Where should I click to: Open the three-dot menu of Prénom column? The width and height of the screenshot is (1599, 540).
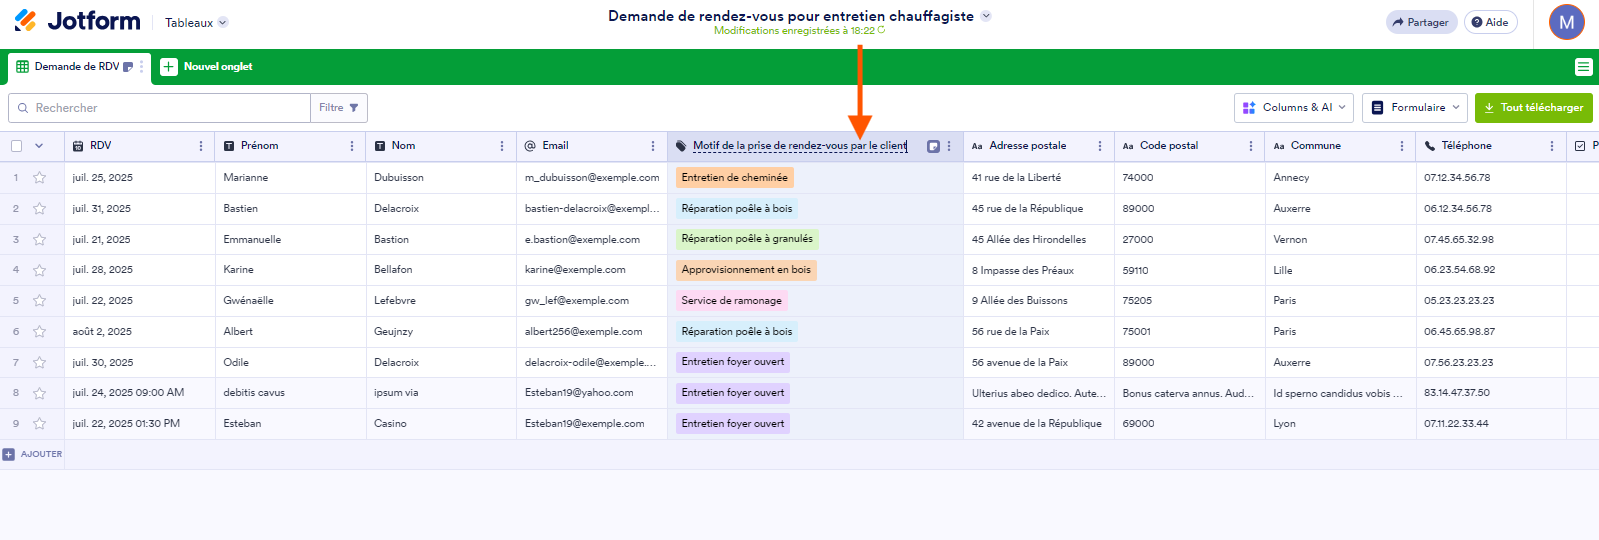point(352,146)
